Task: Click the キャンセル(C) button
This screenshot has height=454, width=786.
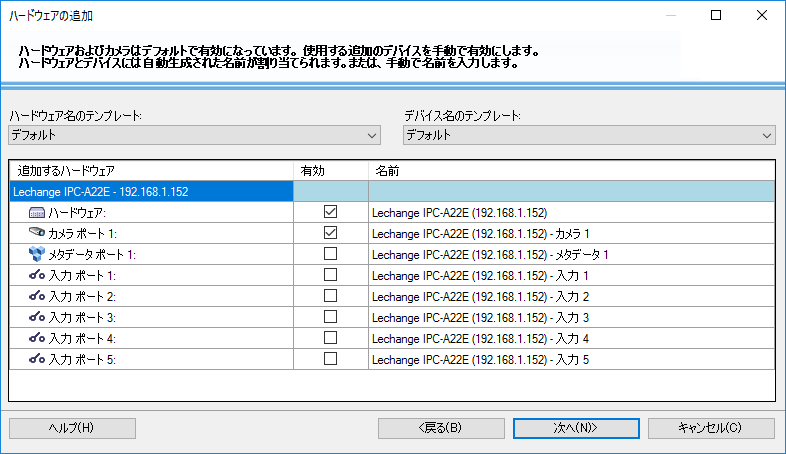Action: tap(711, 428)
